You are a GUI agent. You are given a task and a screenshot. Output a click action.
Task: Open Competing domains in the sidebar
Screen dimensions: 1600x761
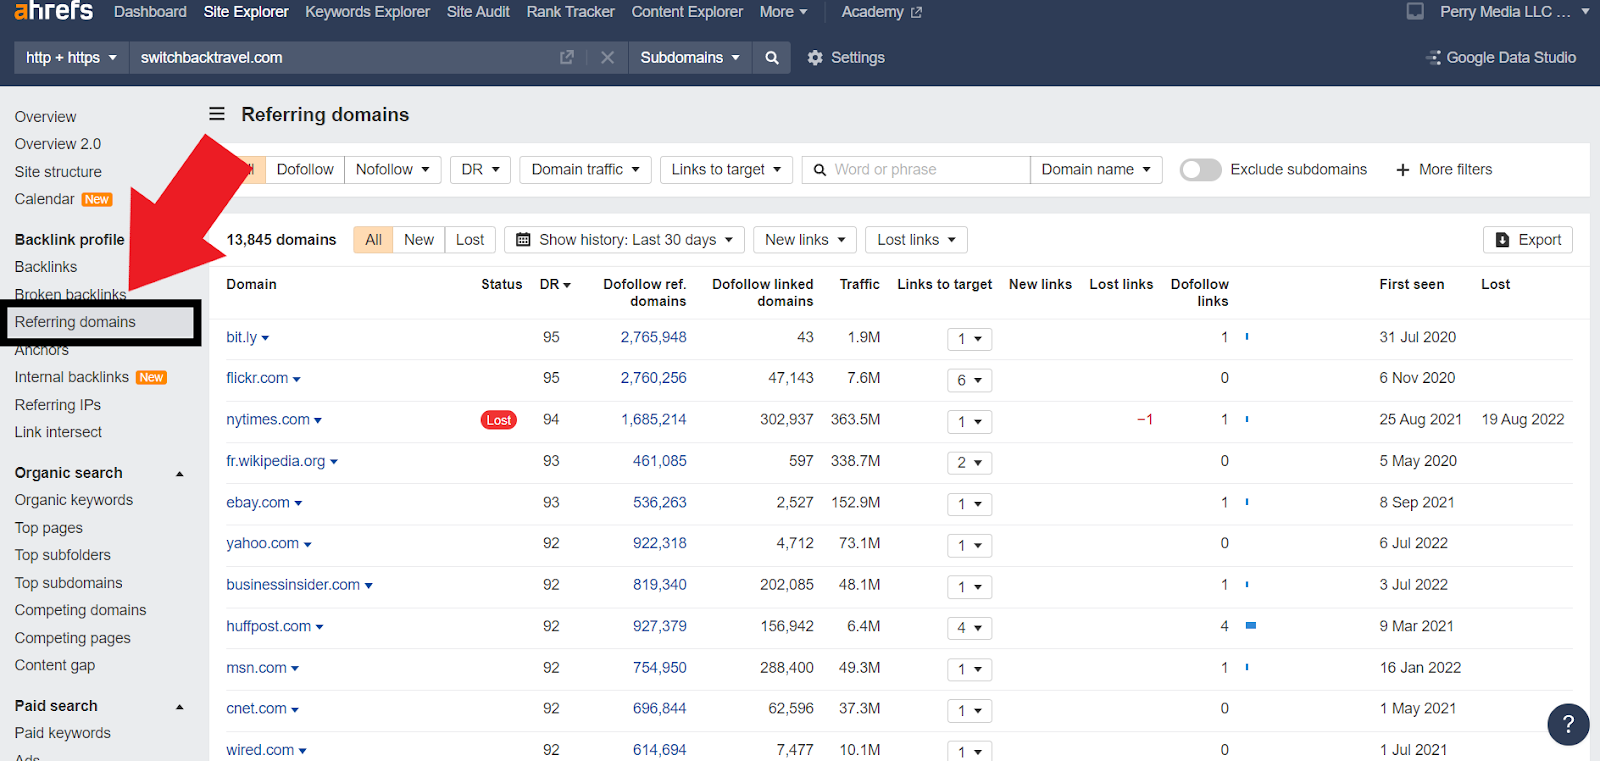(x=80, y=610)
